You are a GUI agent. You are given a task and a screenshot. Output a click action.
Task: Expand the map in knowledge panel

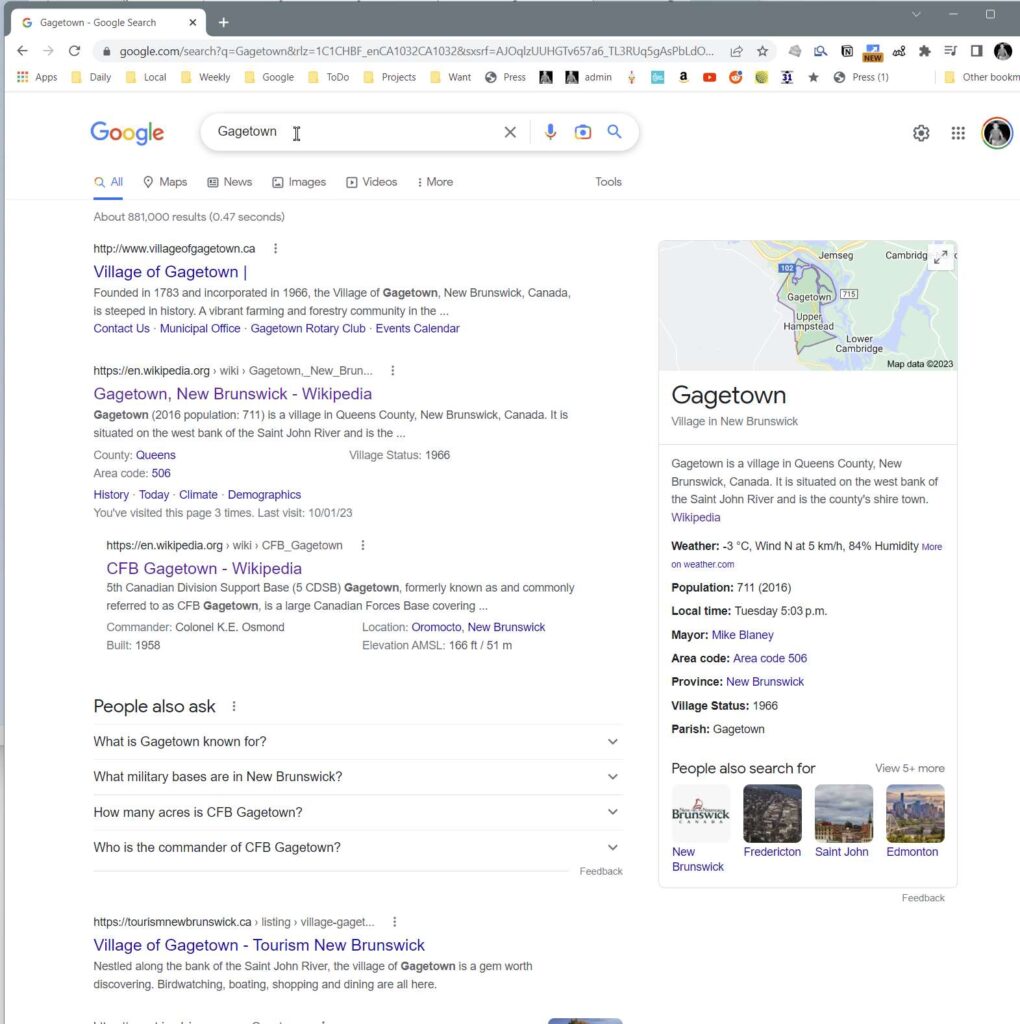click(940, 257)
